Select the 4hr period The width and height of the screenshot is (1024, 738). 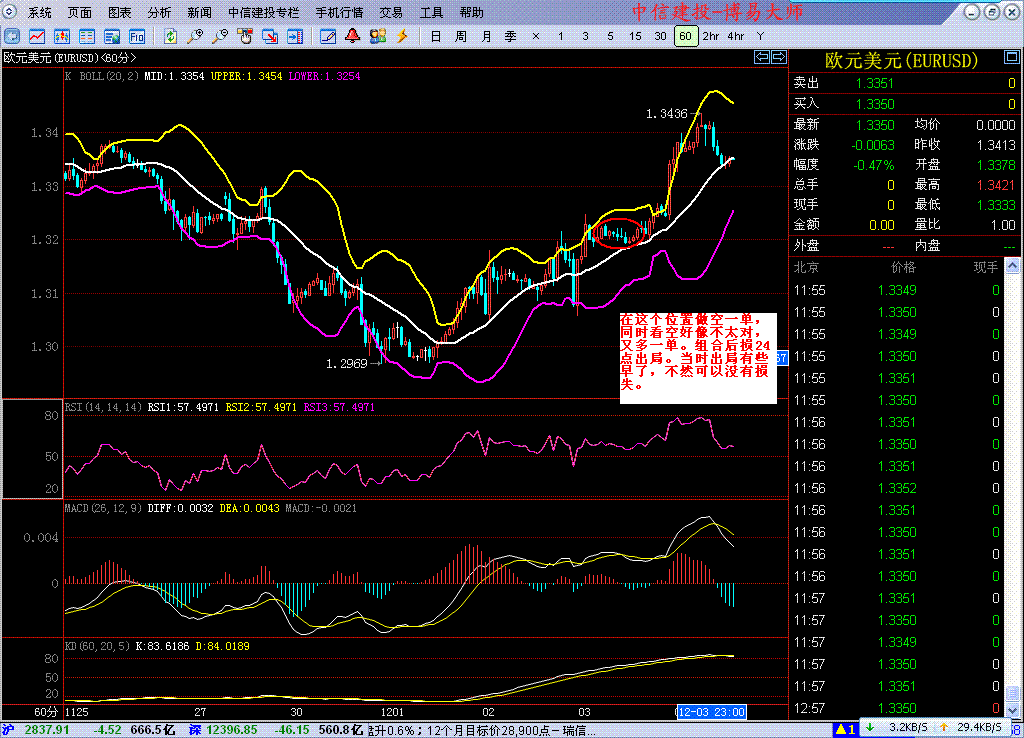pyautogui.click(x=736, y=37)
